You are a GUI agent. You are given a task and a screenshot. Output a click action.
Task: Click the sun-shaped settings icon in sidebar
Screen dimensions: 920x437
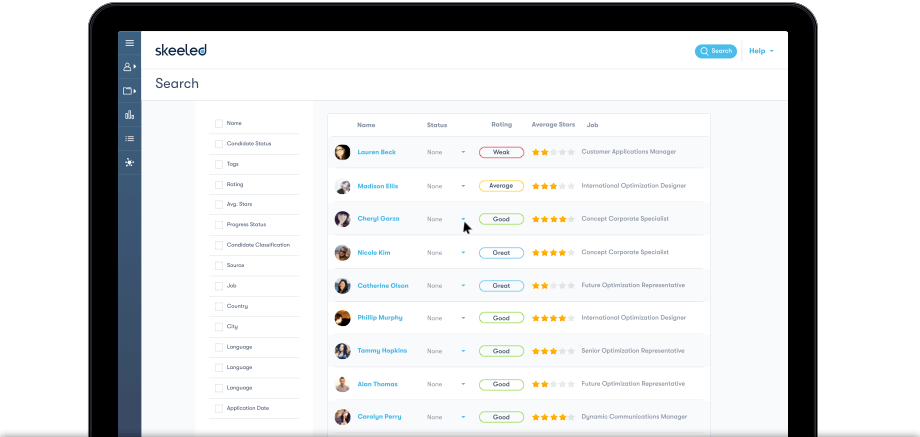(x=129, y=162)
